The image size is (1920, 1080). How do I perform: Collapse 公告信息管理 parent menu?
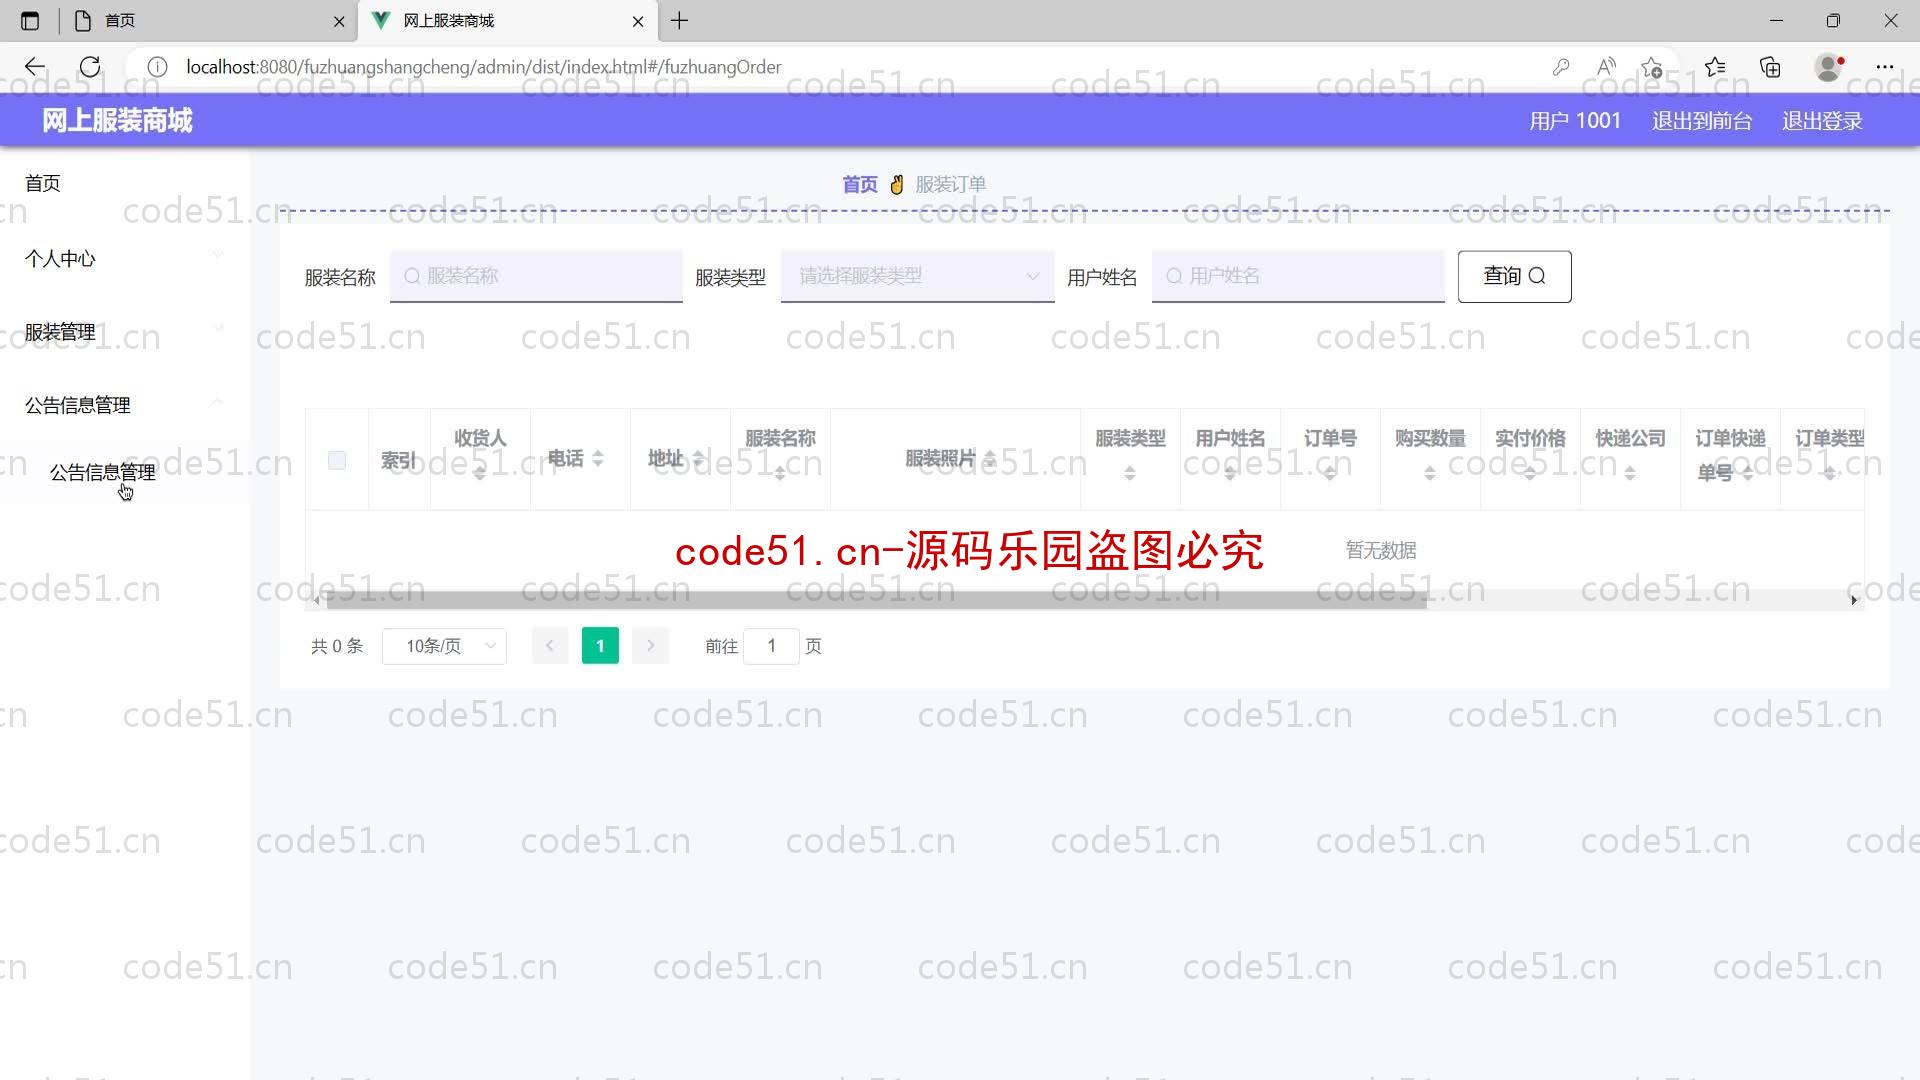(x=125, y=405)
